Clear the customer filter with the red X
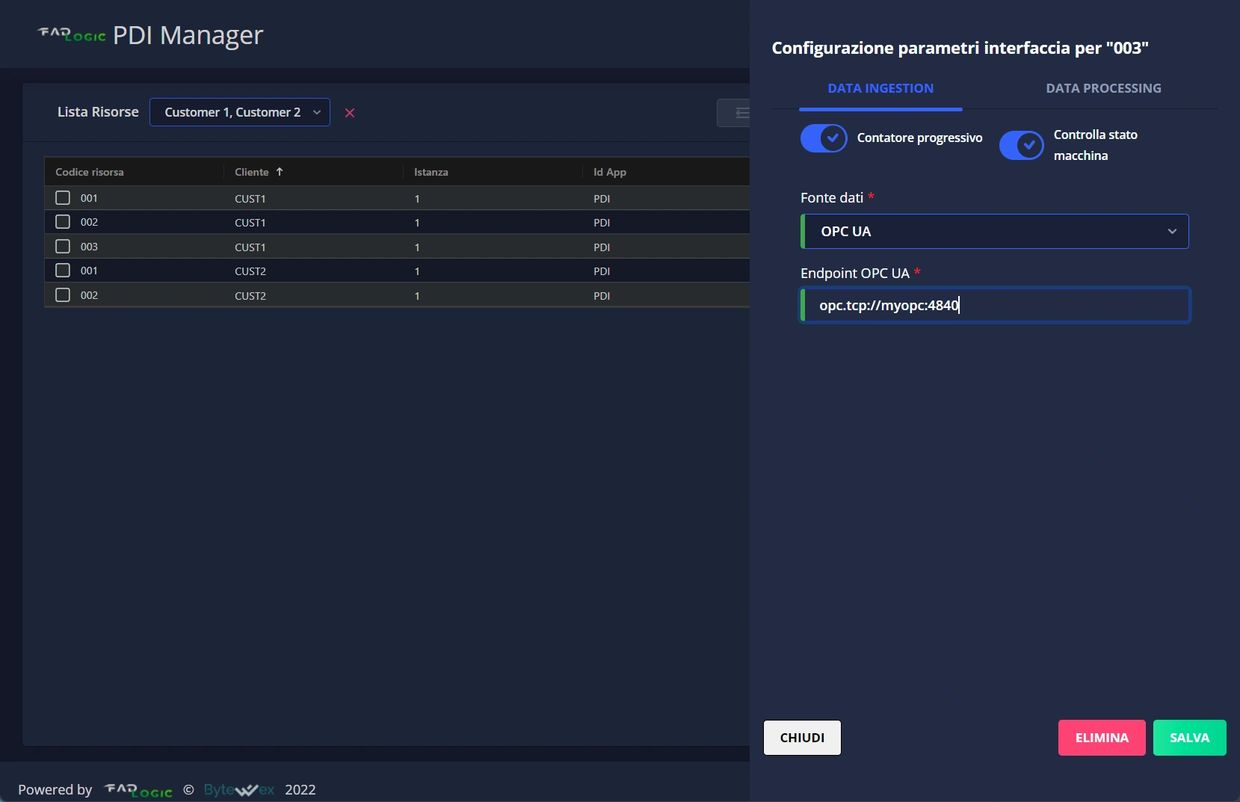The image size is (1240, 802). 350,113
